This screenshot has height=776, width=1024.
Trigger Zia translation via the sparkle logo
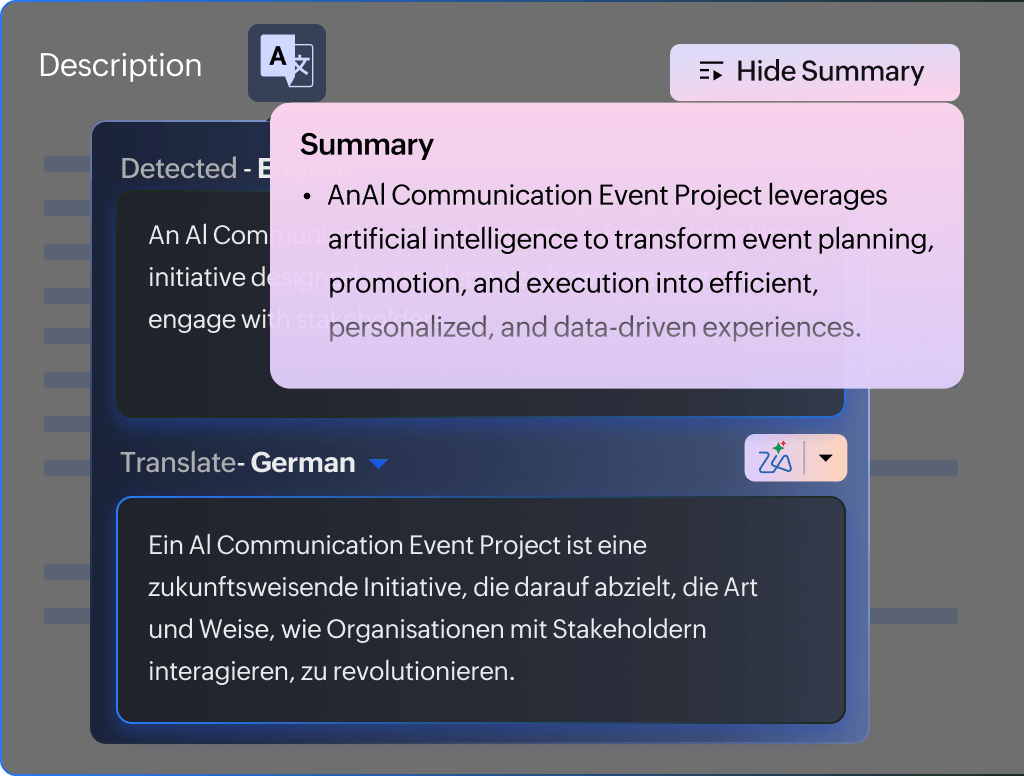[x=776, y=460]
